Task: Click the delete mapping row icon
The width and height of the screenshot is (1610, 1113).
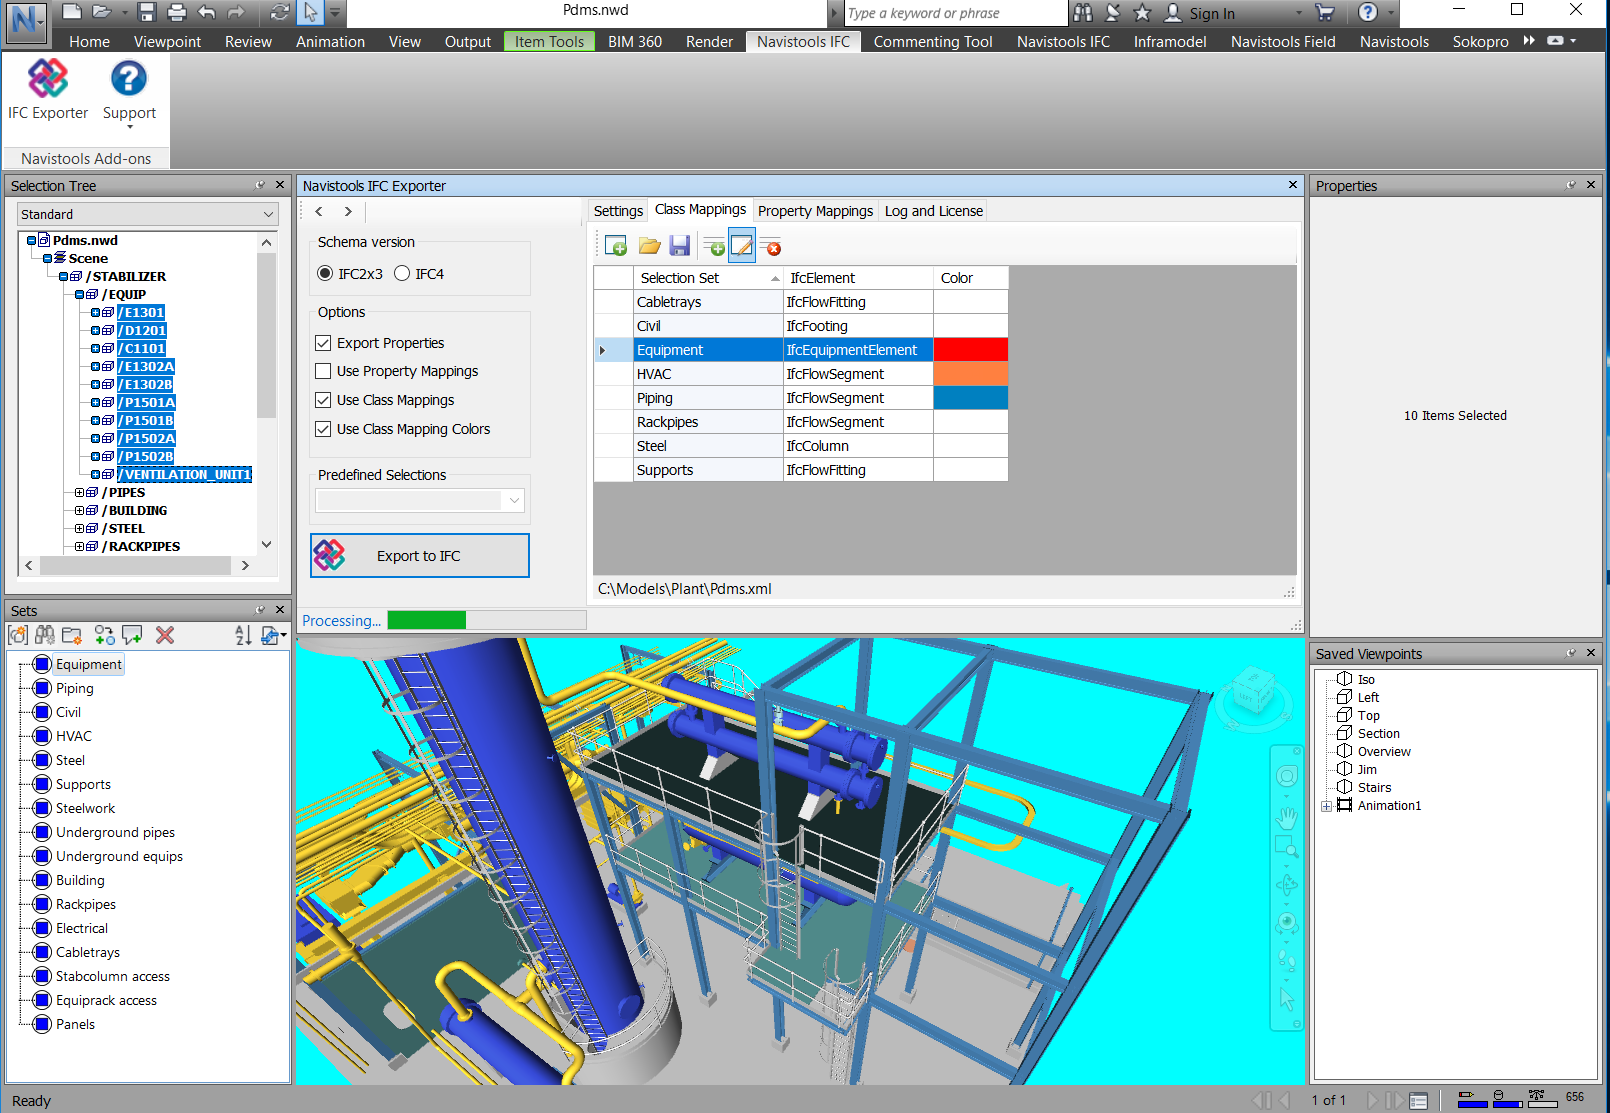Action: pyautogui.click(x=771, y=246)
